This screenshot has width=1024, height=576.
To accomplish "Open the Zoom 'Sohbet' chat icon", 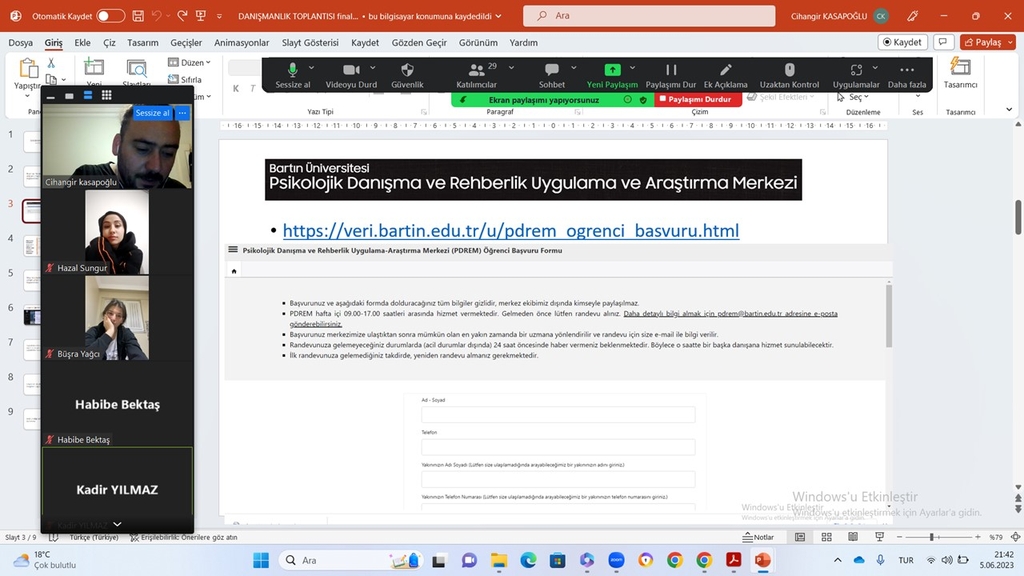I will (x=552, y=70).
